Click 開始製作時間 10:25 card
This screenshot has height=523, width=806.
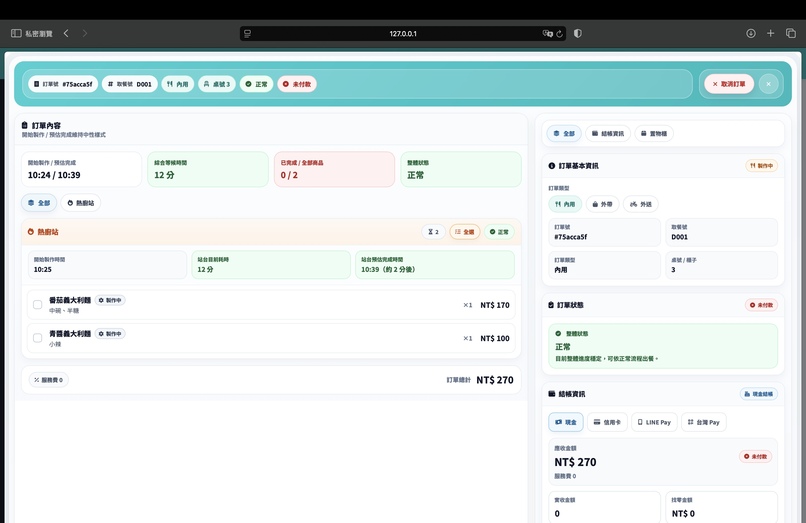tap(107, 265)
